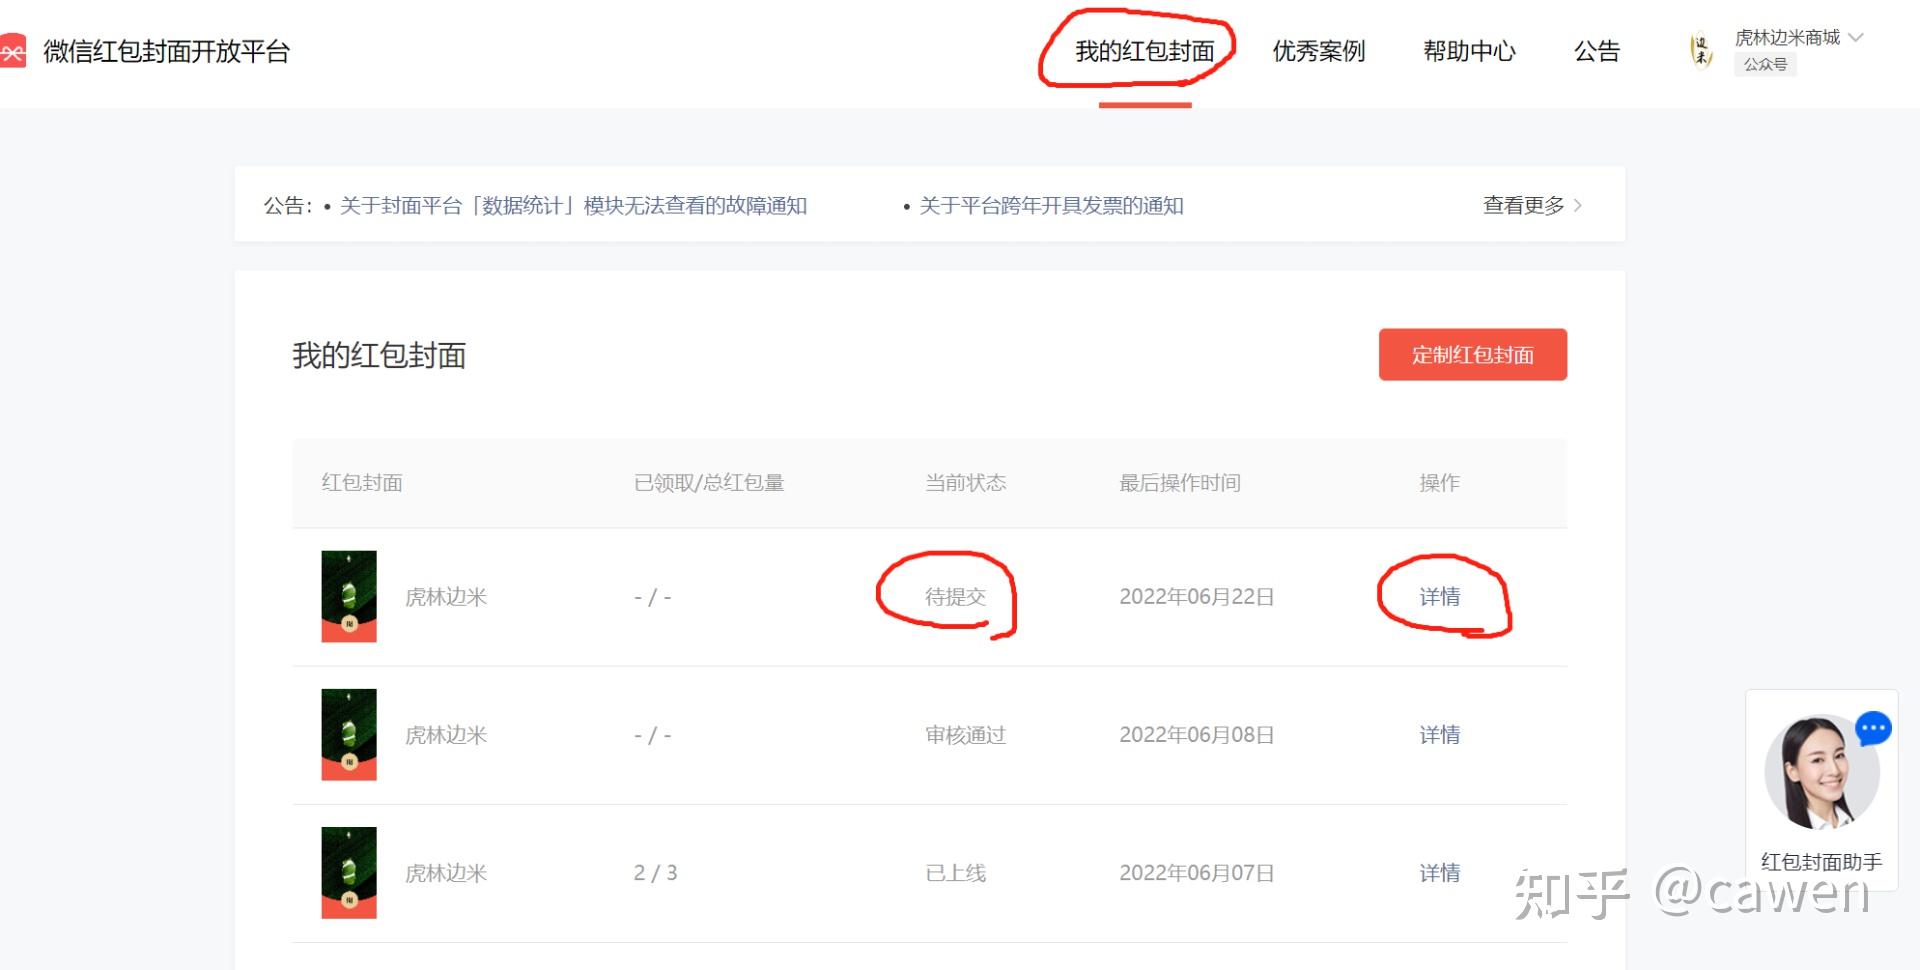Open cover thumbnail dated 2022年06月08日
Image resolution: width=1920 pixels, height=970 pixels.
tap(349, 734)
